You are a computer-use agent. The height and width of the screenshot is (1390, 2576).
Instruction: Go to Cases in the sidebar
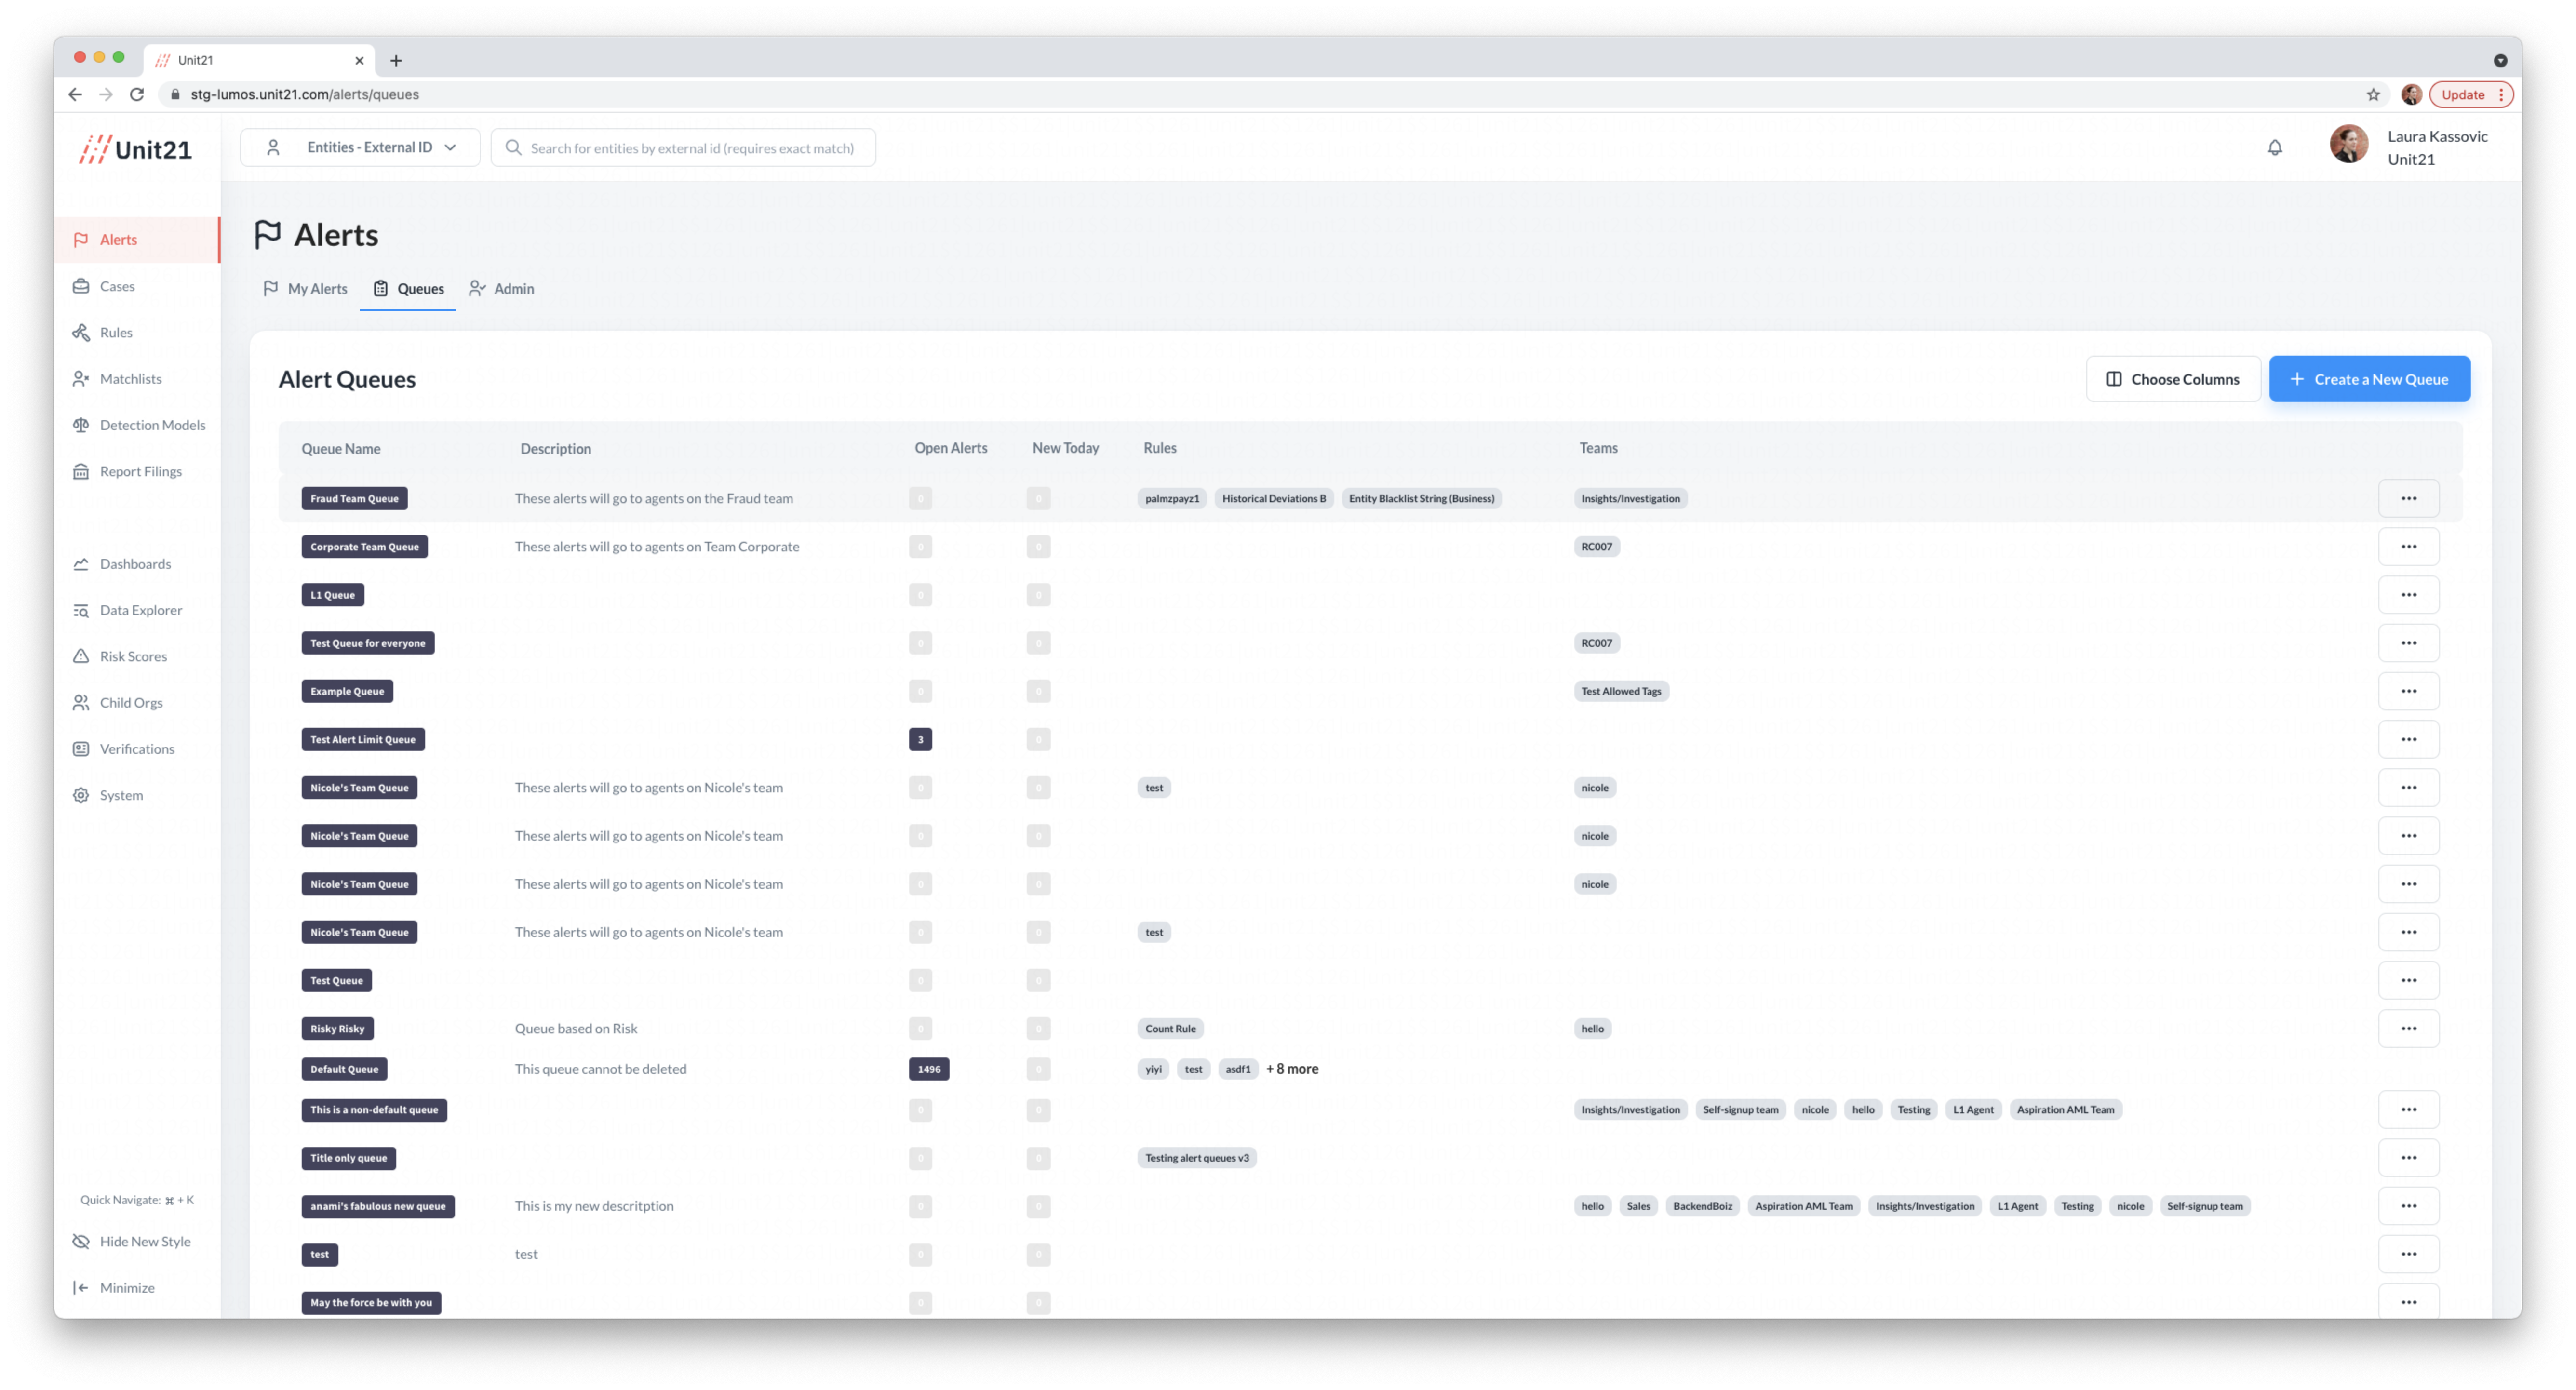coord(117,286)
